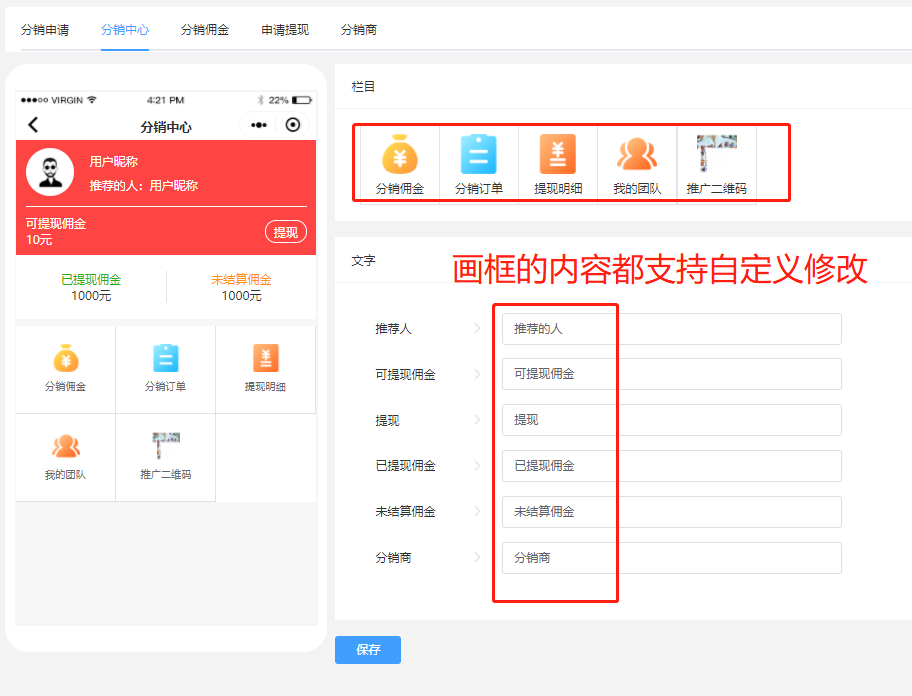Click 推荐的人：用户昵称 text in preview
This screenshot has width=912, height=696.
coord(144,185)
